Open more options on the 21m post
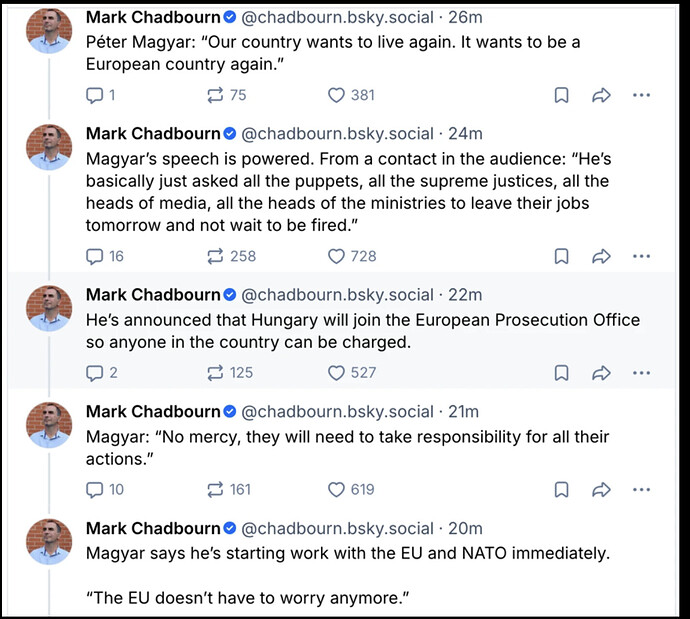Screen dimensions: 690x619 point(641,489)
